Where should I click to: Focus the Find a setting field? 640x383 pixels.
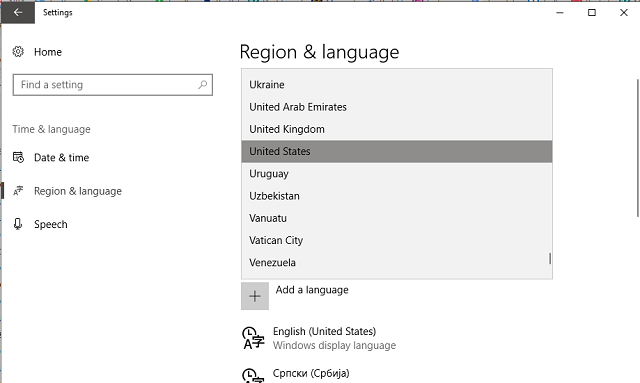[113, 85]
